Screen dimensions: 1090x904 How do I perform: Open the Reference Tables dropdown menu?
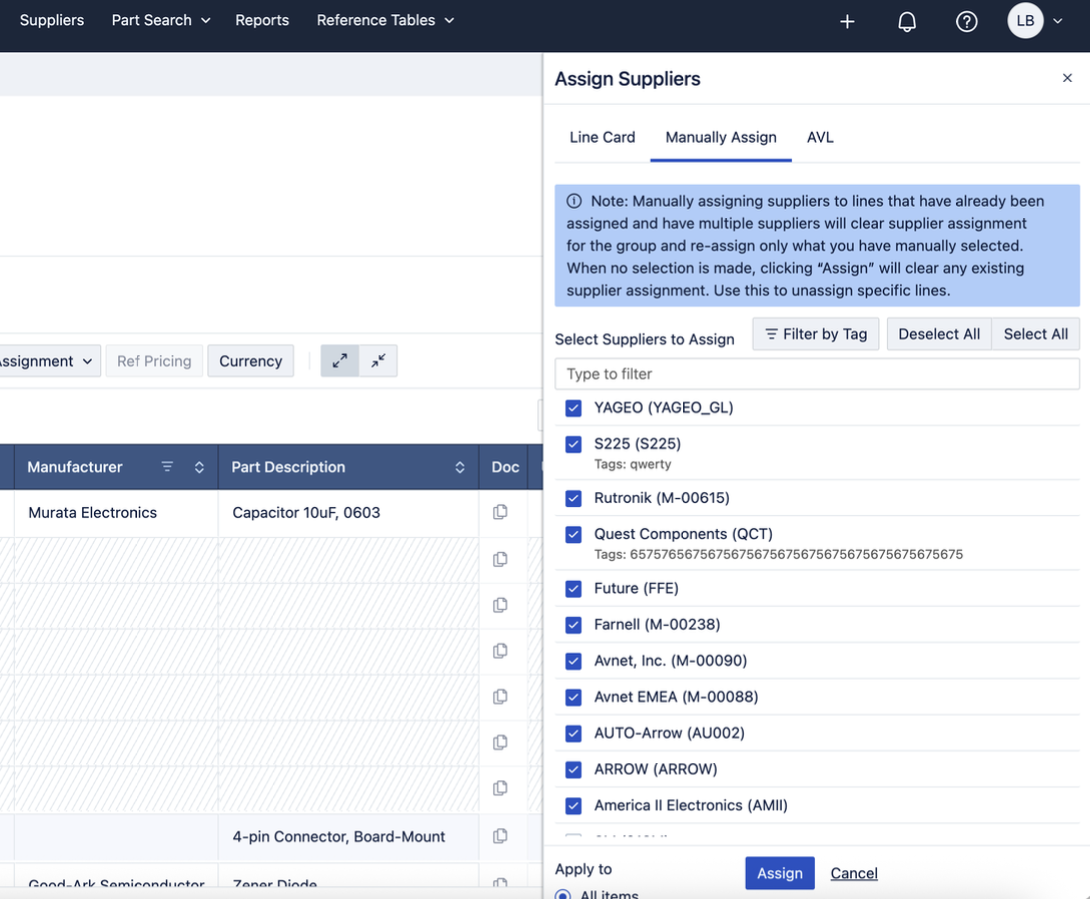(x=385, y=20)
